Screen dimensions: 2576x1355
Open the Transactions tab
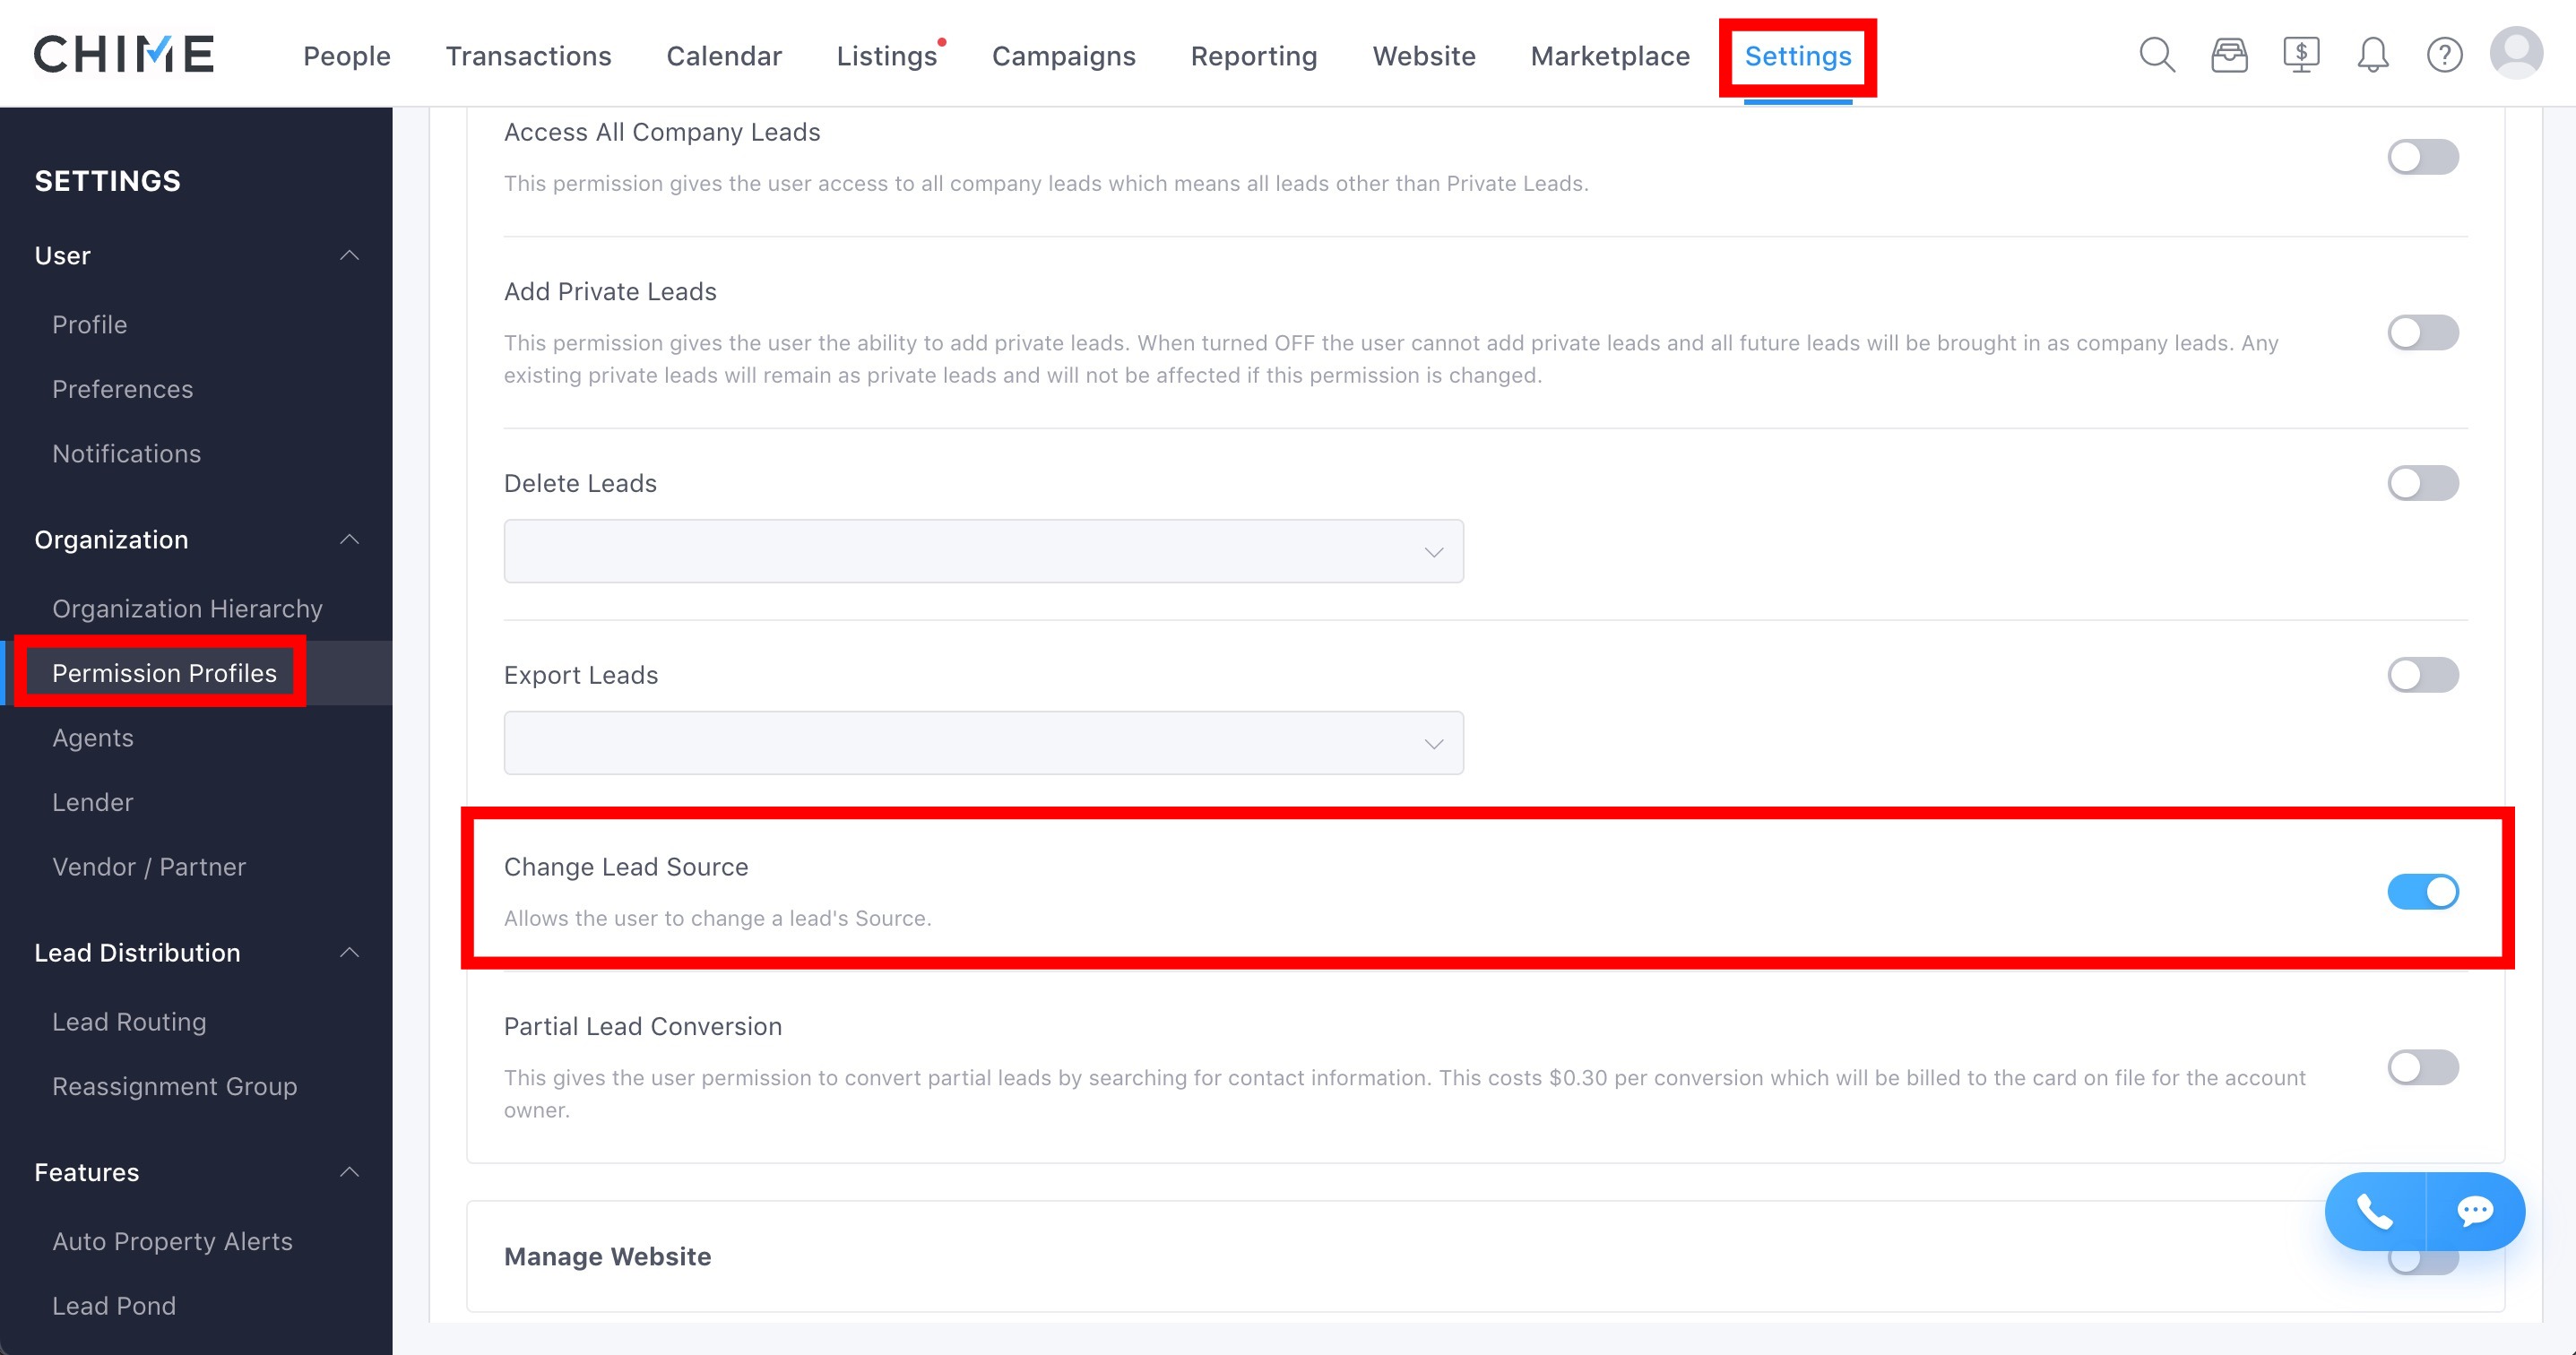pos(529,56)
